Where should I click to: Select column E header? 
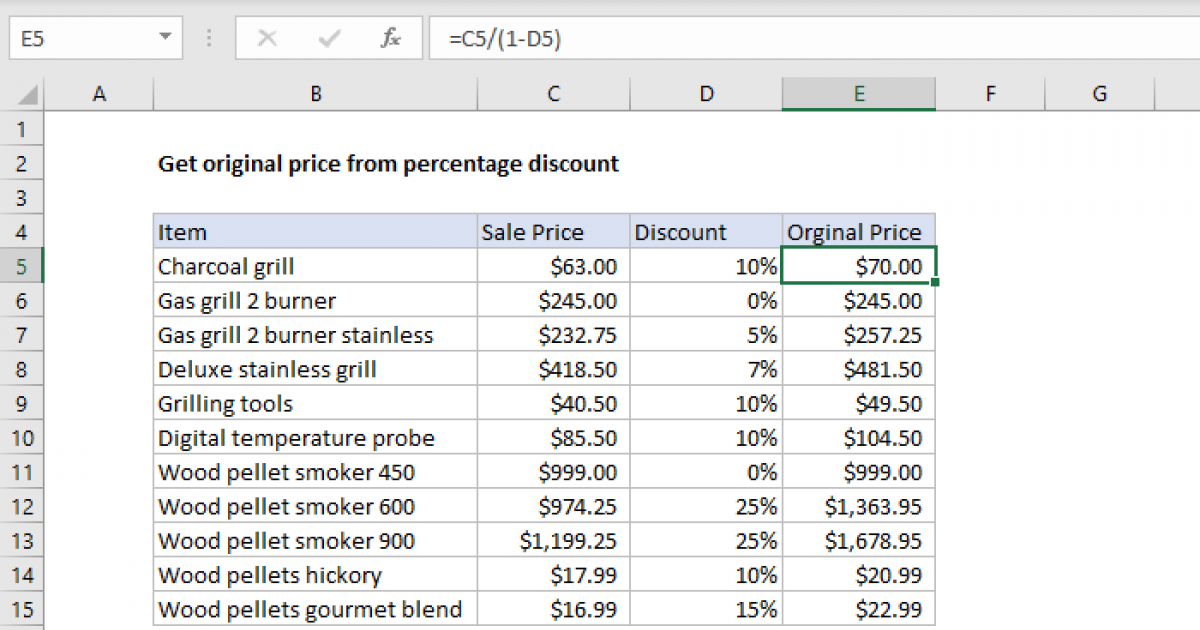tap(858, 94)
